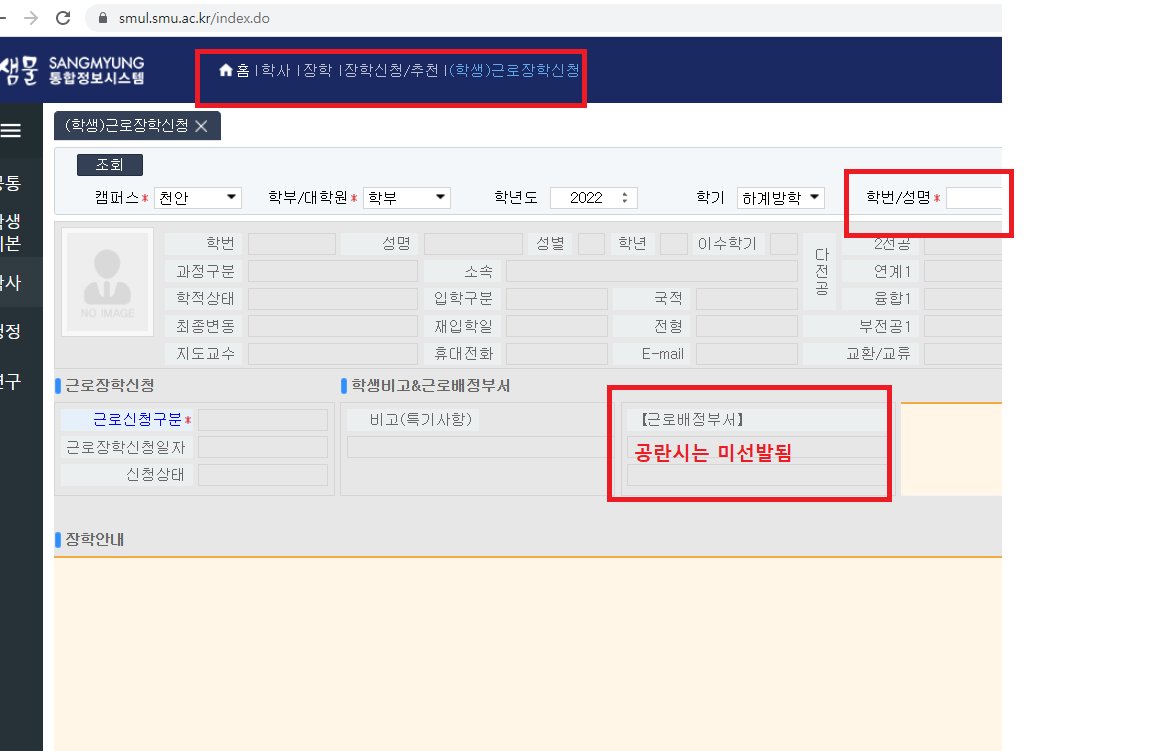Open the hamburger menu in the sidebar
This screenshot has width=1152, height=751.
click(11, 131)
